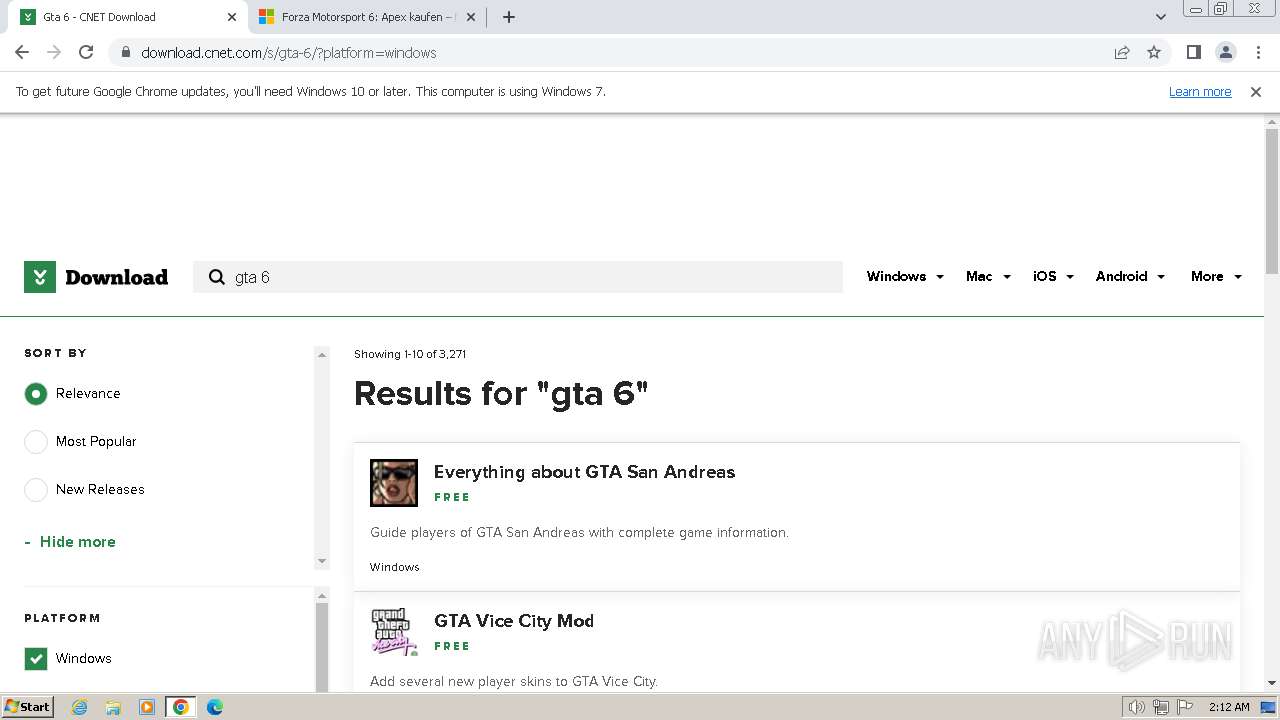Uncheck the Windows platform checkbox
The image size is (1280, 720).
[x=36, y=659]
